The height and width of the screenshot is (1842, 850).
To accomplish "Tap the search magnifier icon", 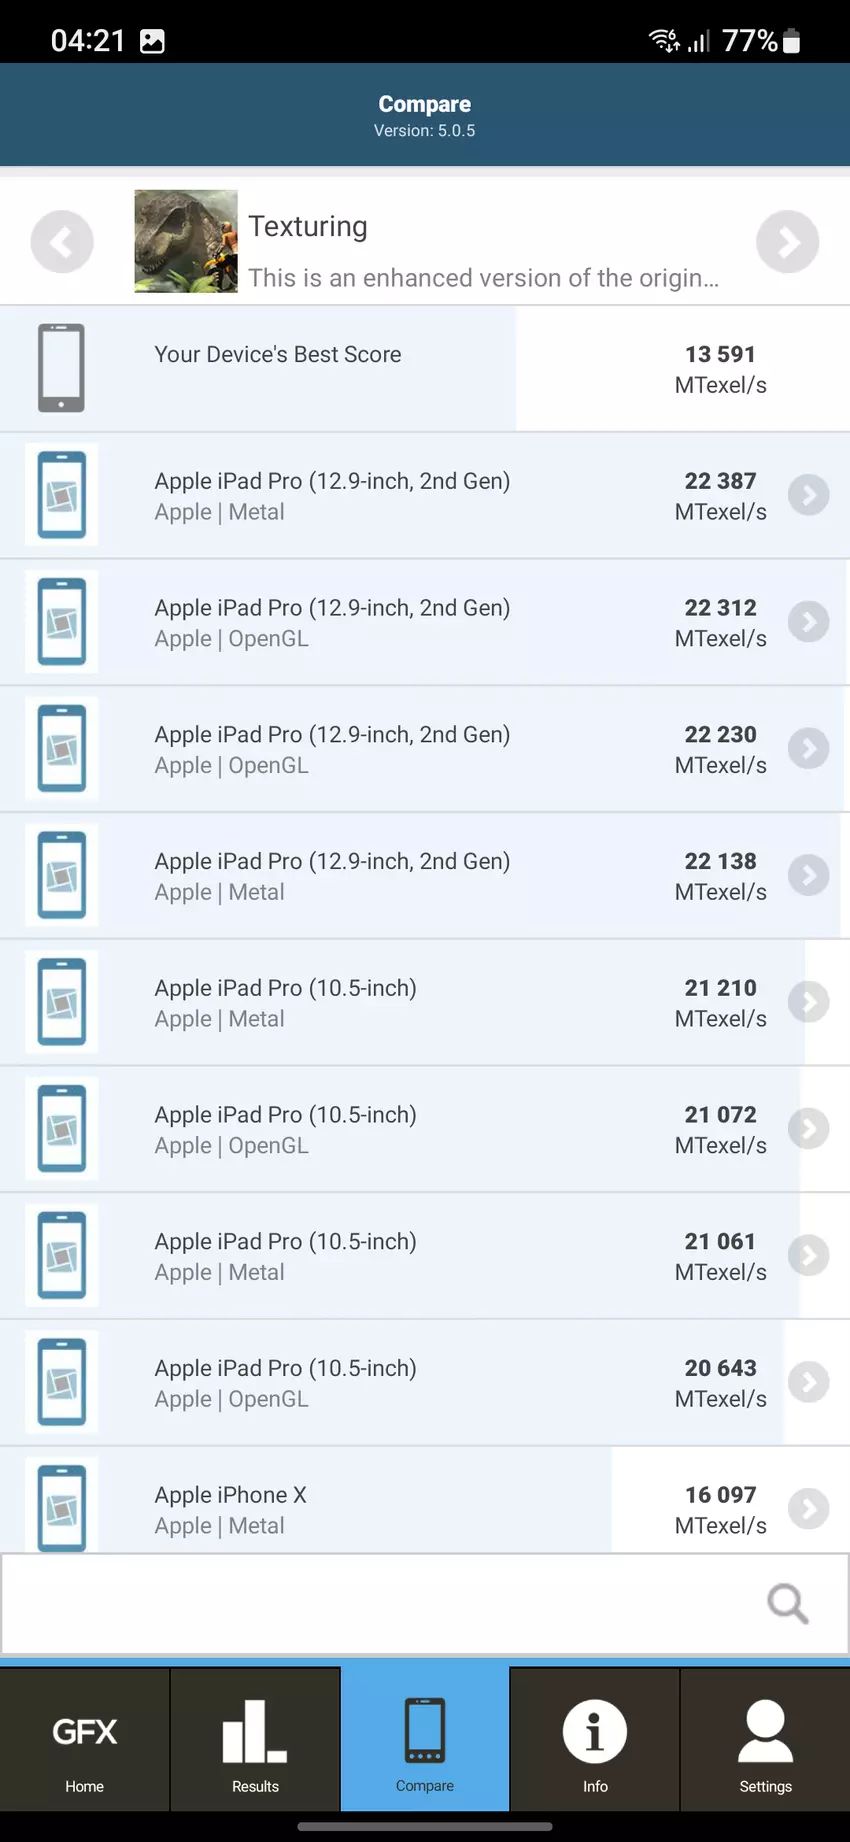I will 787,1603.
